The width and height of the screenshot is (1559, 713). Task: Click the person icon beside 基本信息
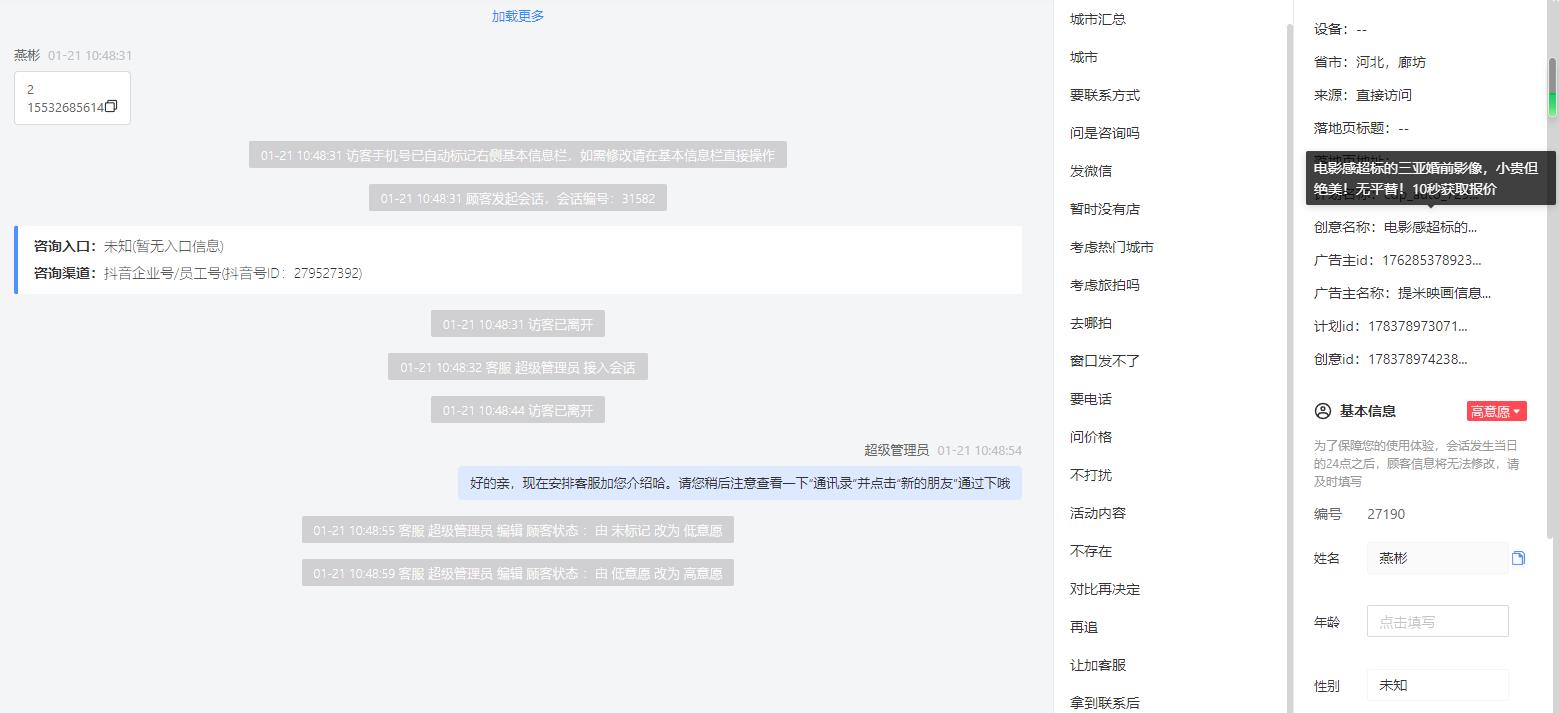pyautogui.click(x=1323, y=411)
